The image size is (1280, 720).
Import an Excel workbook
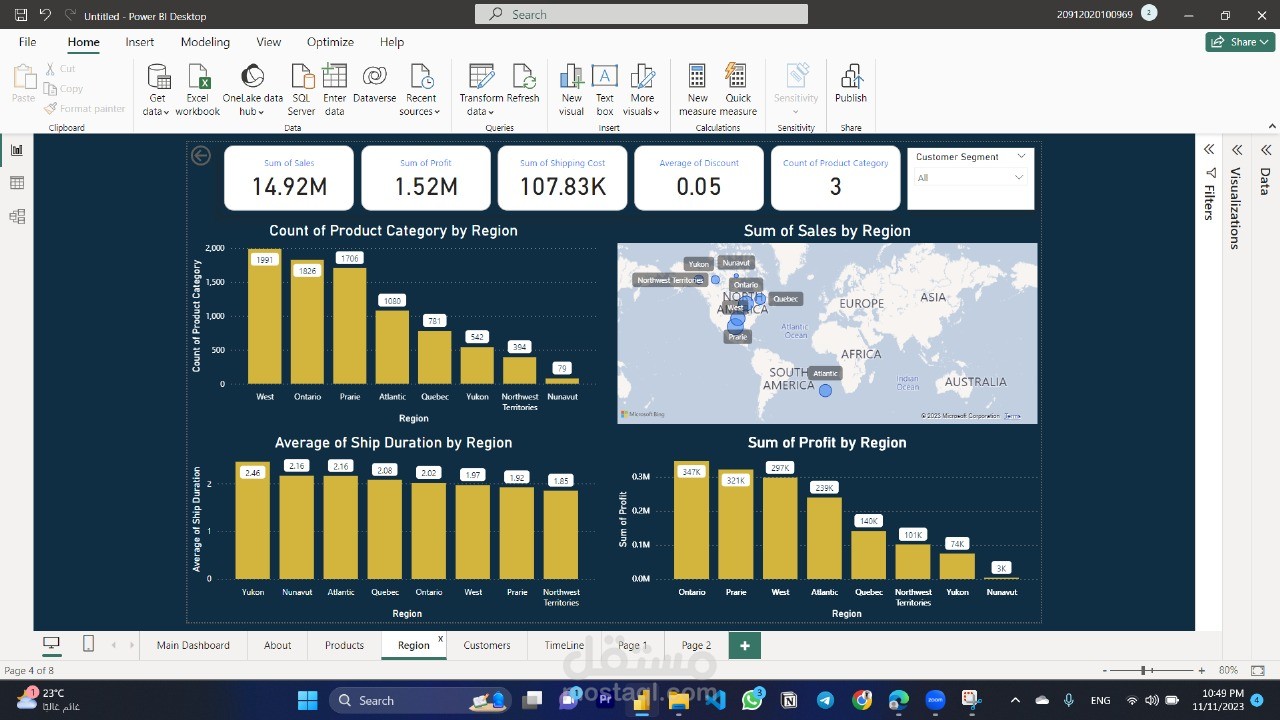click(197, 88)
